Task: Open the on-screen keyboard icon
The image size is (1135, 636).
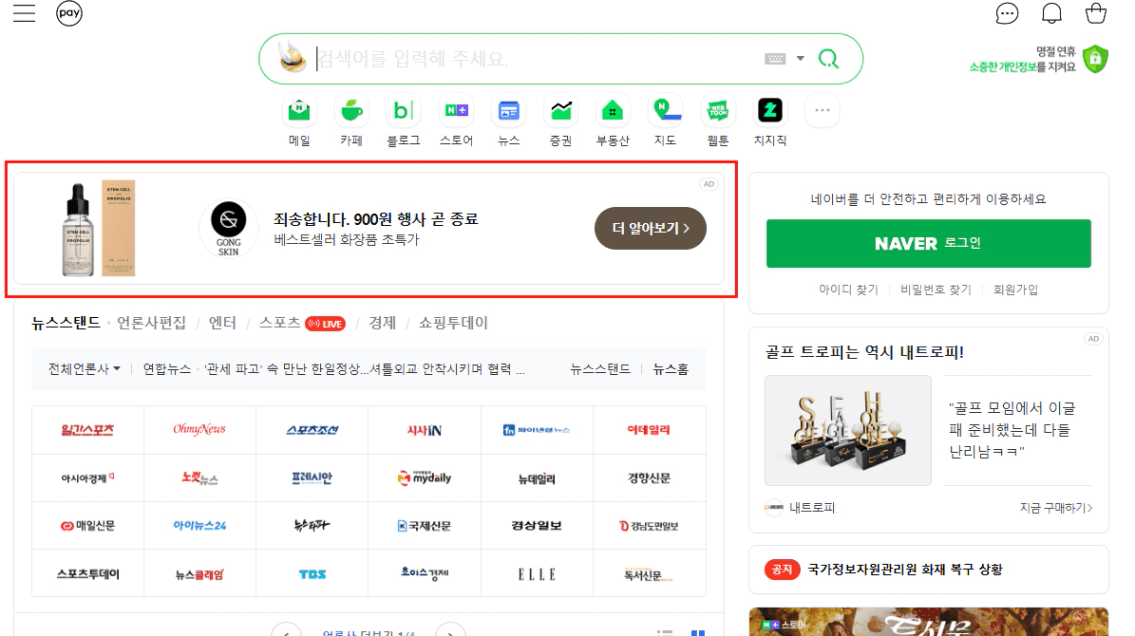Action: pos(775,59)
